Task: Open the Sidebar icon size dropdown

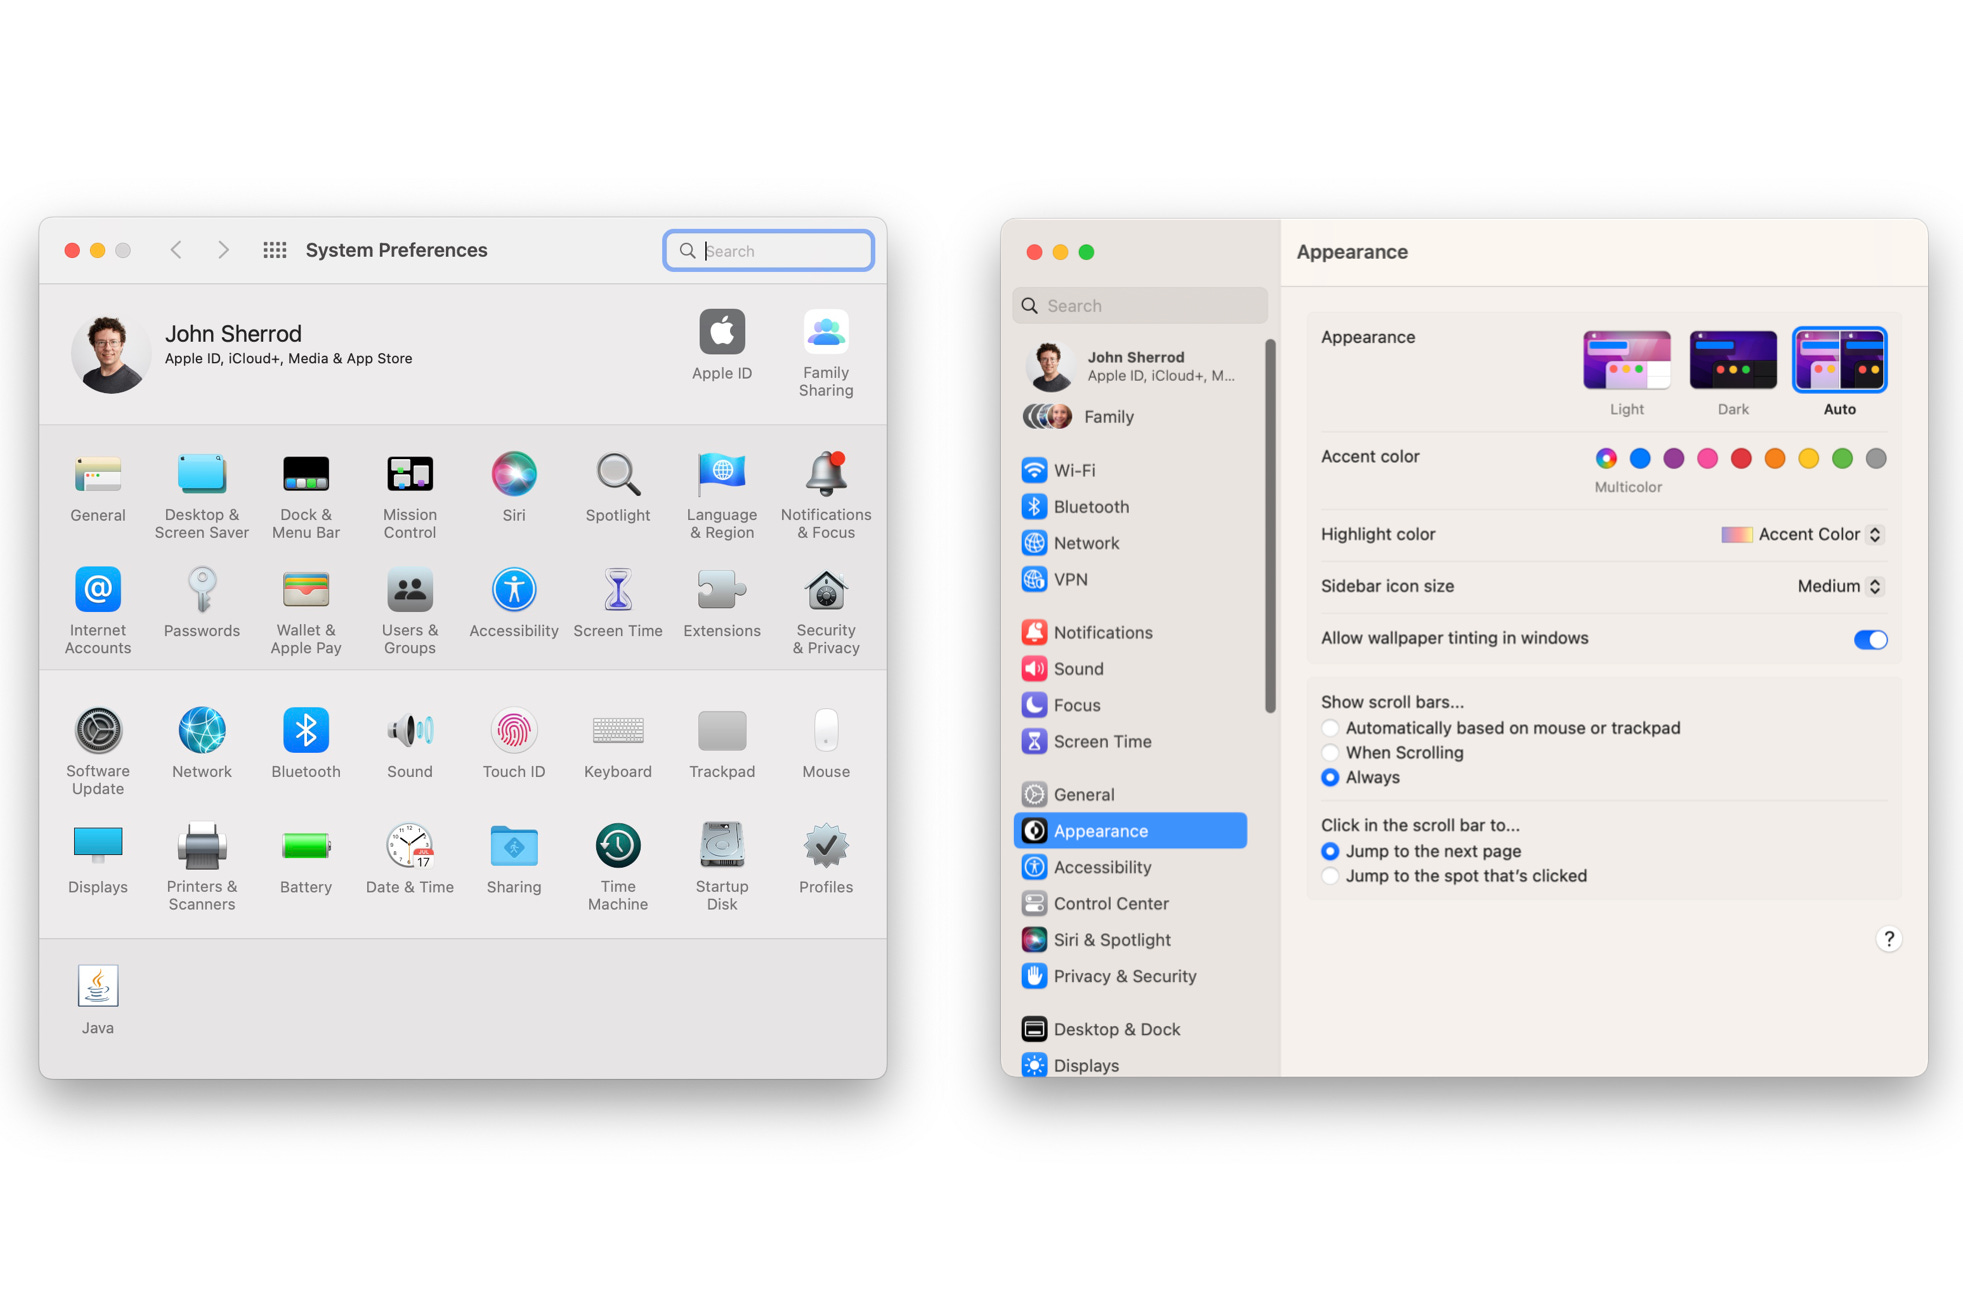Action: (1839, 586)
